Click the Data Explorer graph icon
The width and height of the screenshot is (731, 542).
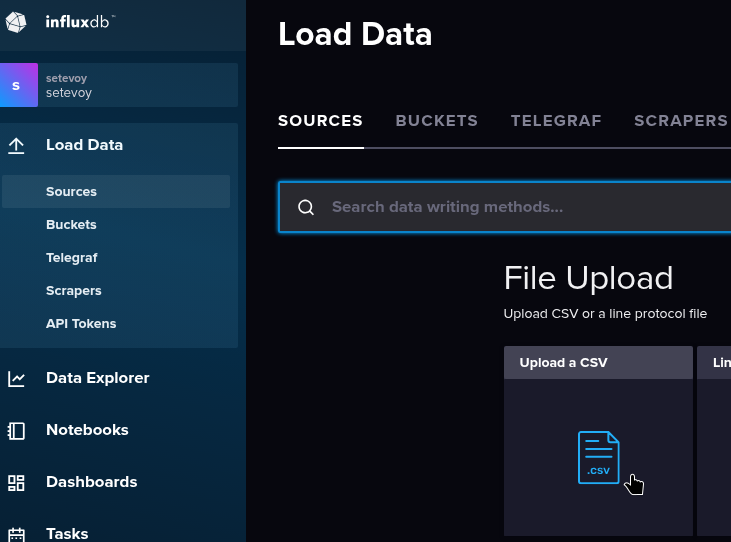click(x=16, y=378)
